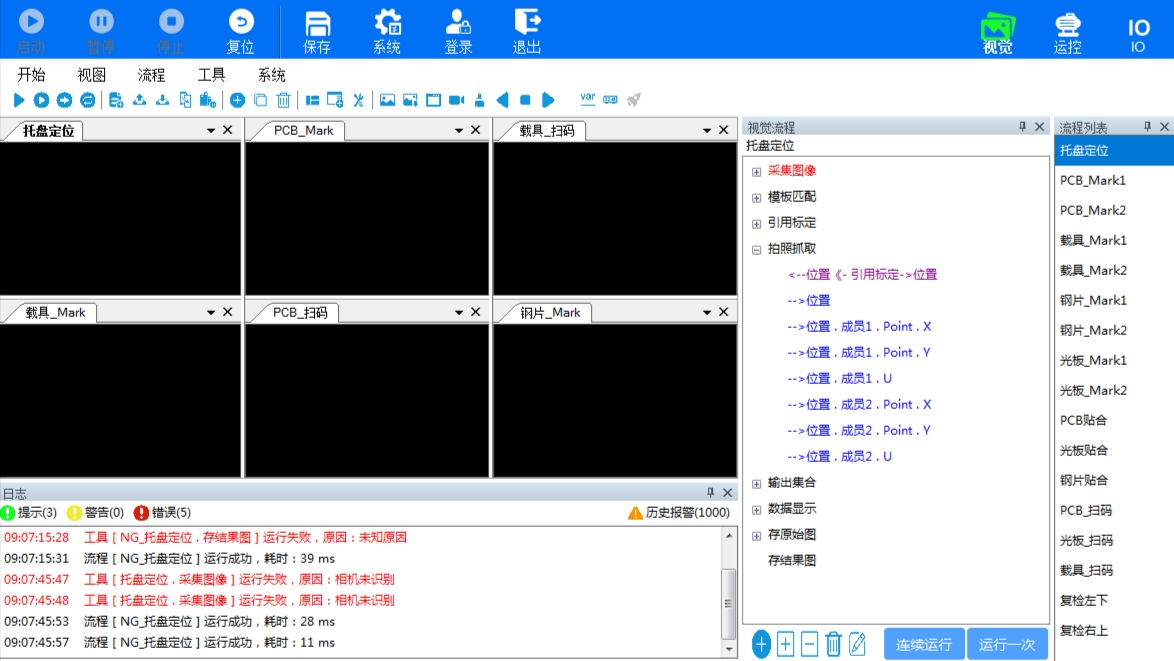The height and width of the screenshot is (661, 1174).
Task: Click the download/import toolbar icon
Action: tap(162, 100)
